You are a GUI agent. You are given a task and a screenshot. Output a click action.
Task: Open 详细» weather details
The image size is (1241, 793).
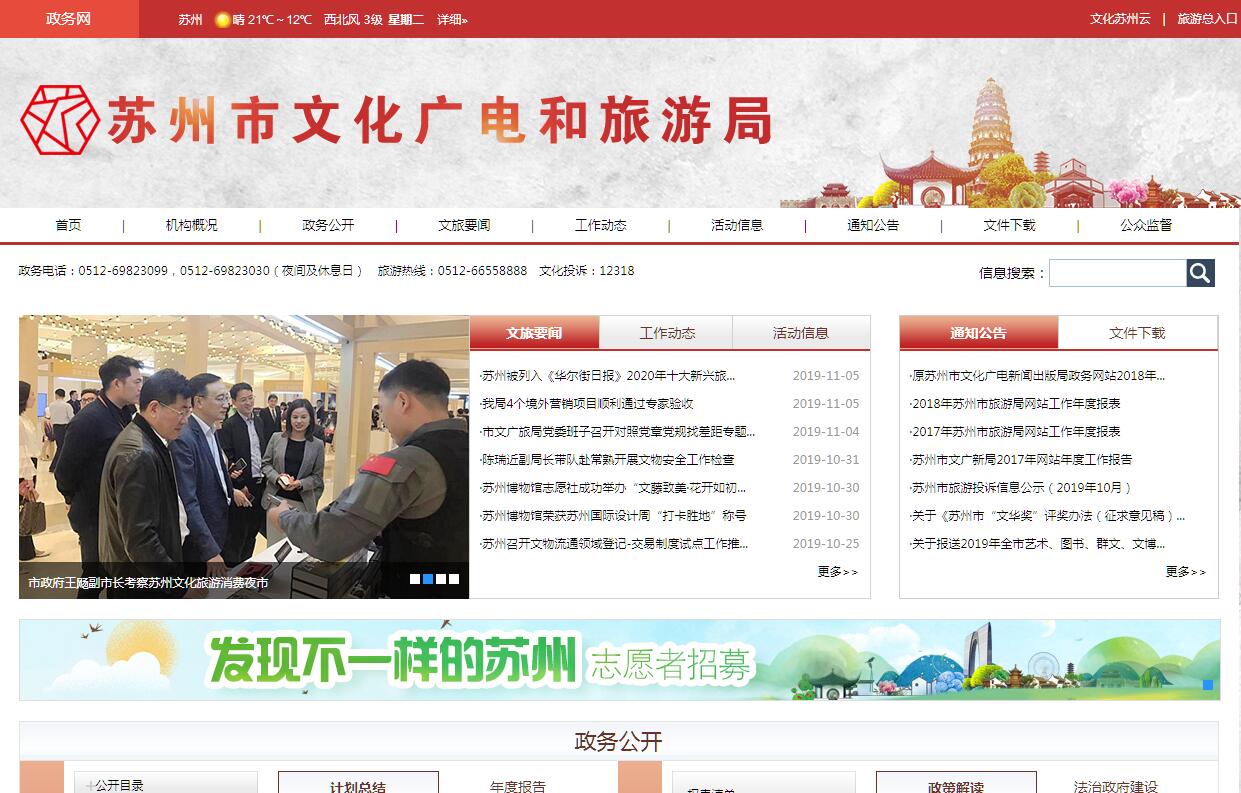coord(452,19)
